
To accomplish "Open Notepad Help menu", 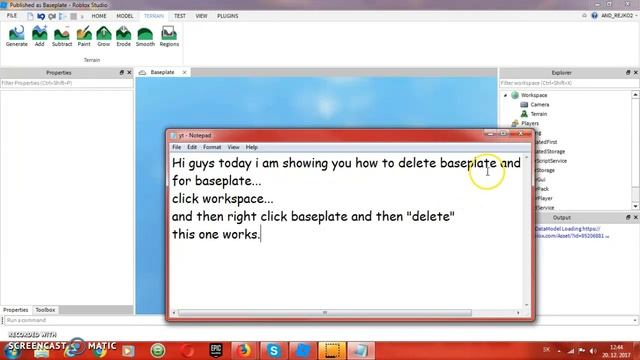I will tap(251, 147).
